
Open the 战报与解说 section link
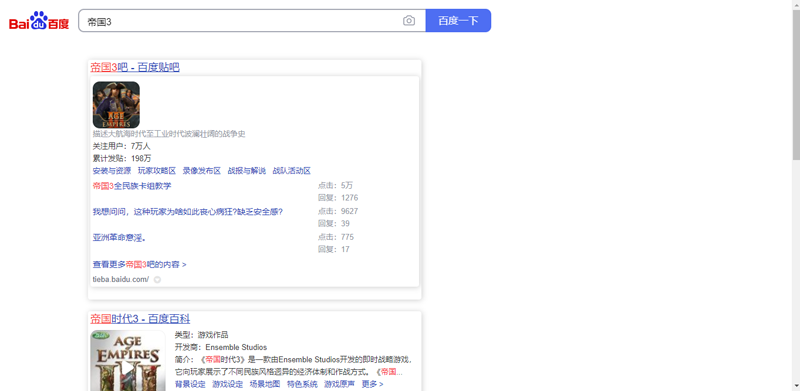[246, 171]
